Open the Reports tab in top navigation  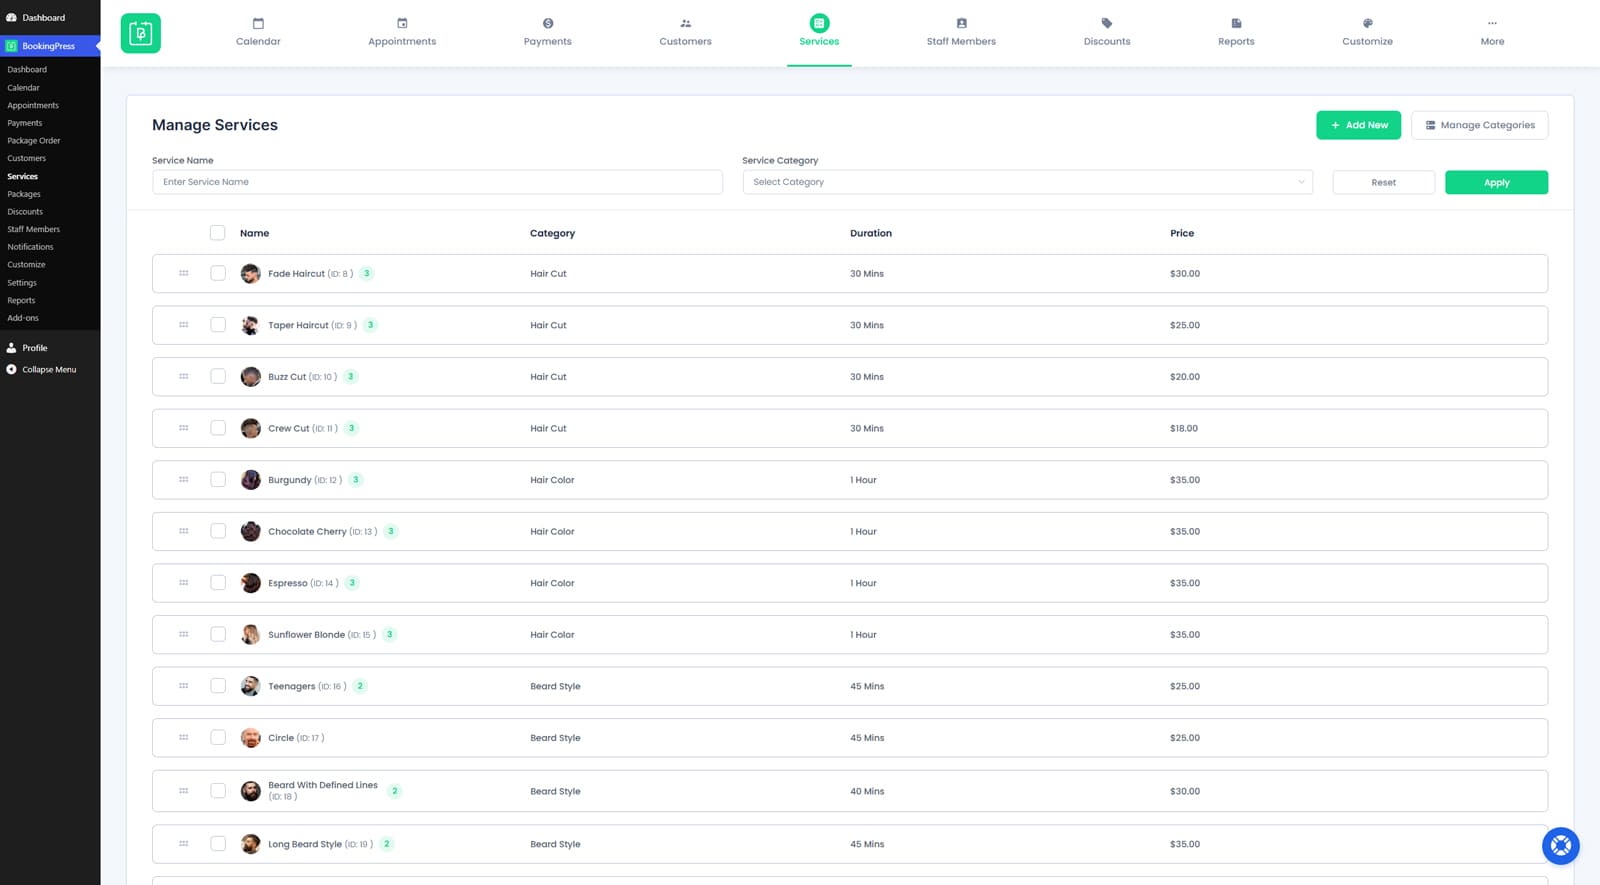point(1236,32)
